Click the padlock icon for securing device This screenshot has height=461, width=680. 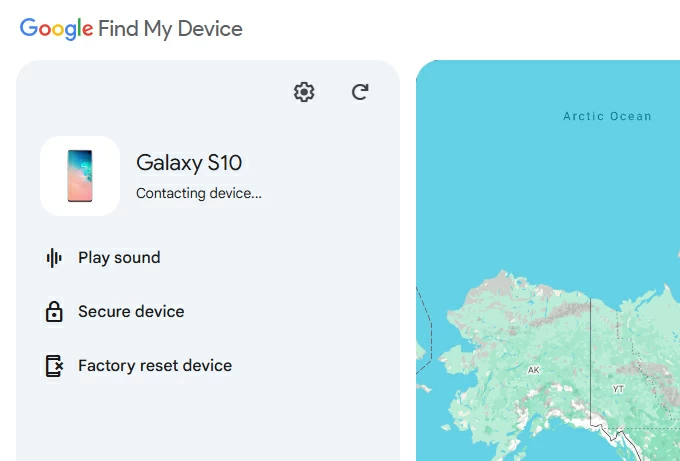pos(54,312)
